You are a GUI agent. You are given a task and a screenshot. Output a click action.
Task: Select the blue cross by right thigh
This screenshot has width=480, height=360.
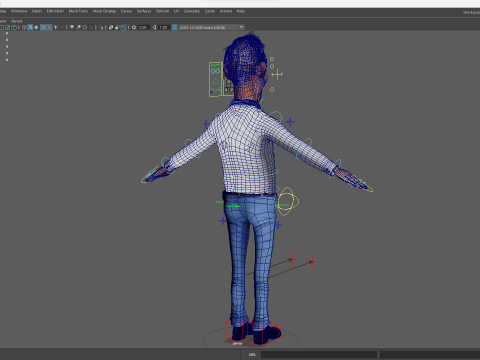(278, 225)
